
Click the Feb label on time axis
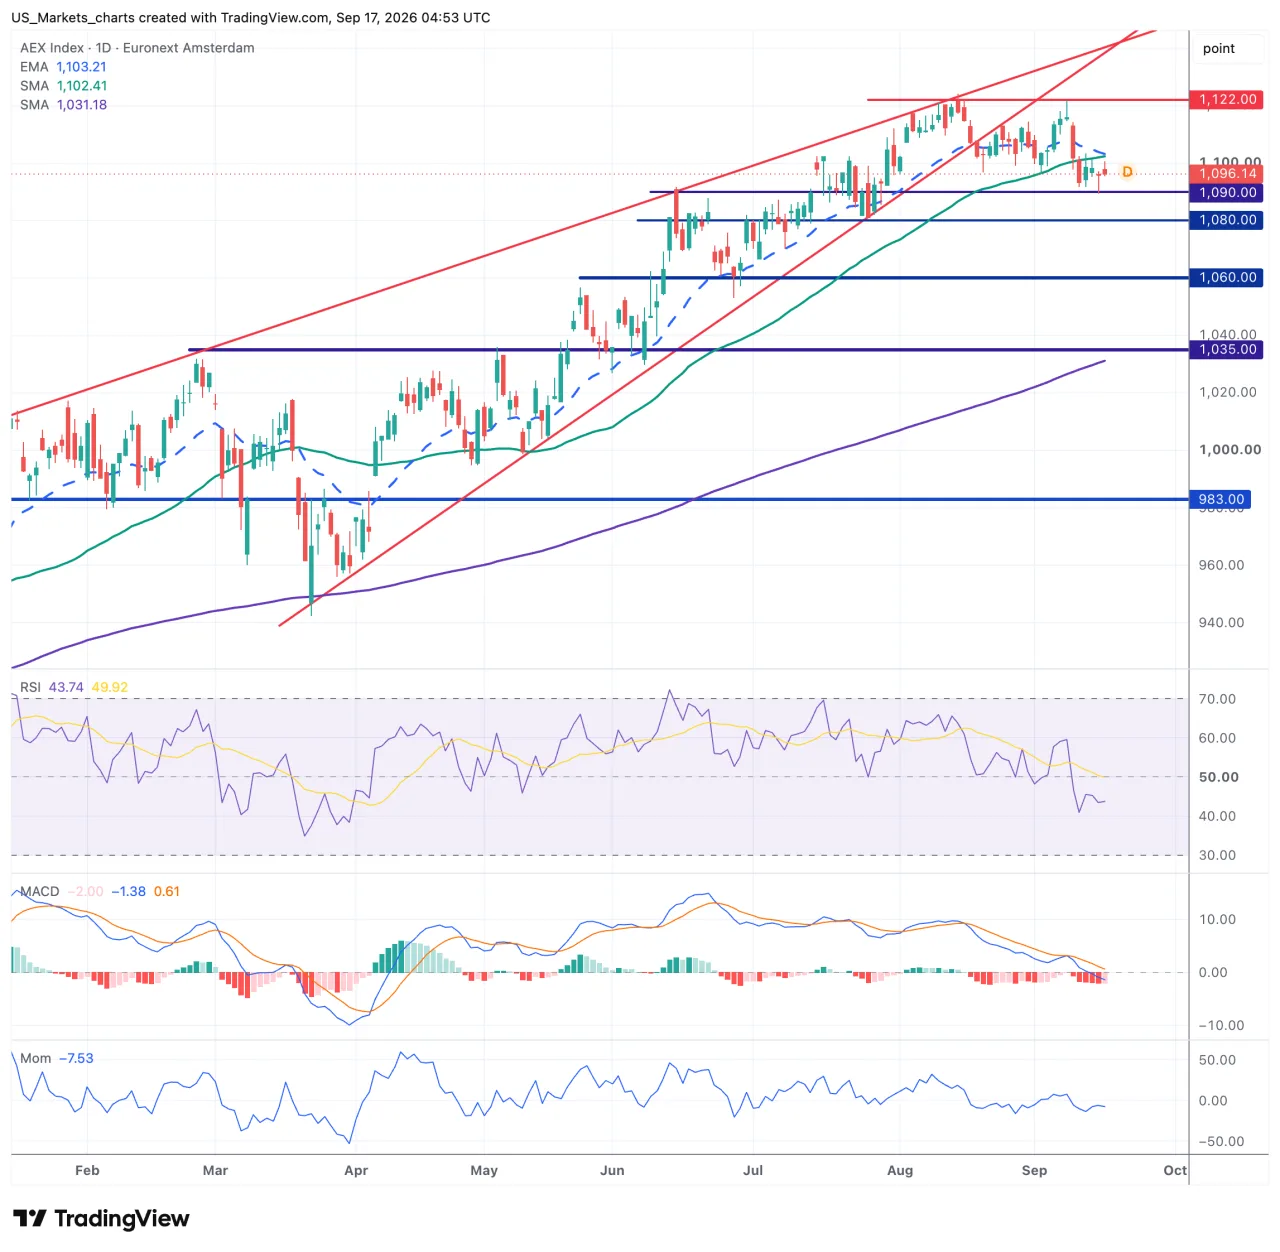(87, 1170)
